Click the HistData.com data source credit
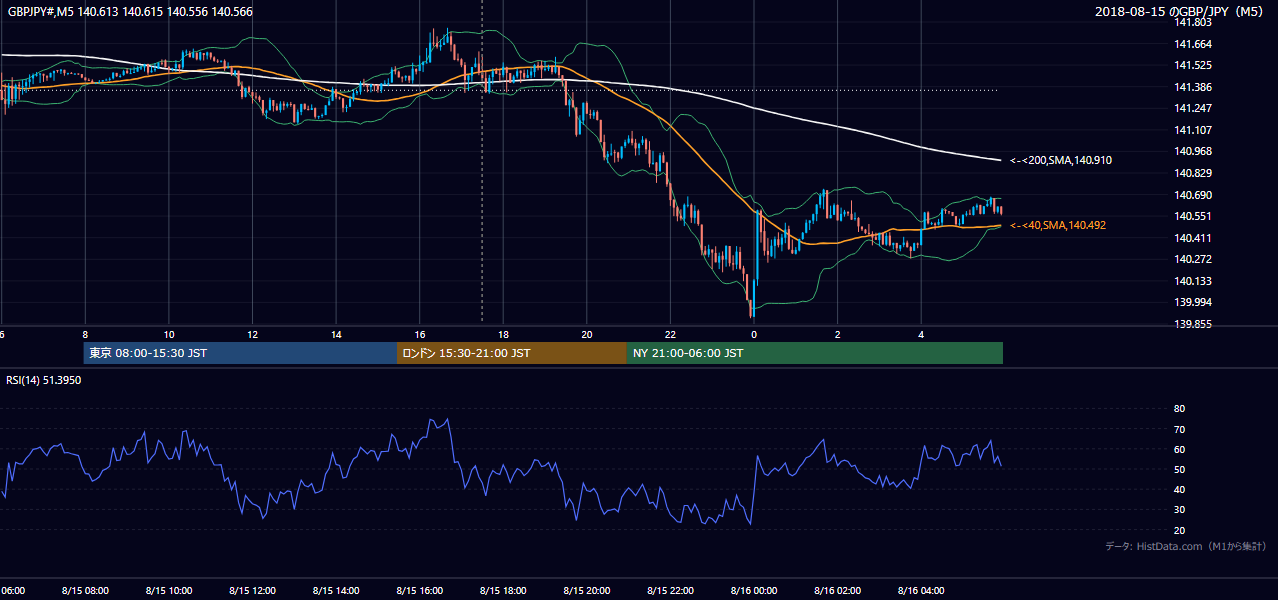 click(1185, 546)
